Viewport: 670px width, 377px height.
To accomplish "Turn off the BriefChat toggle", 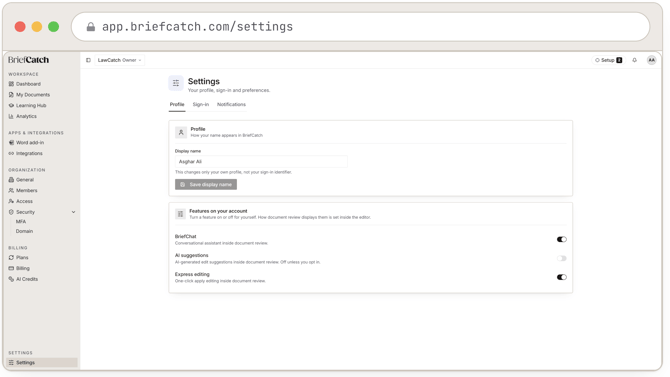I will (561, 239).
